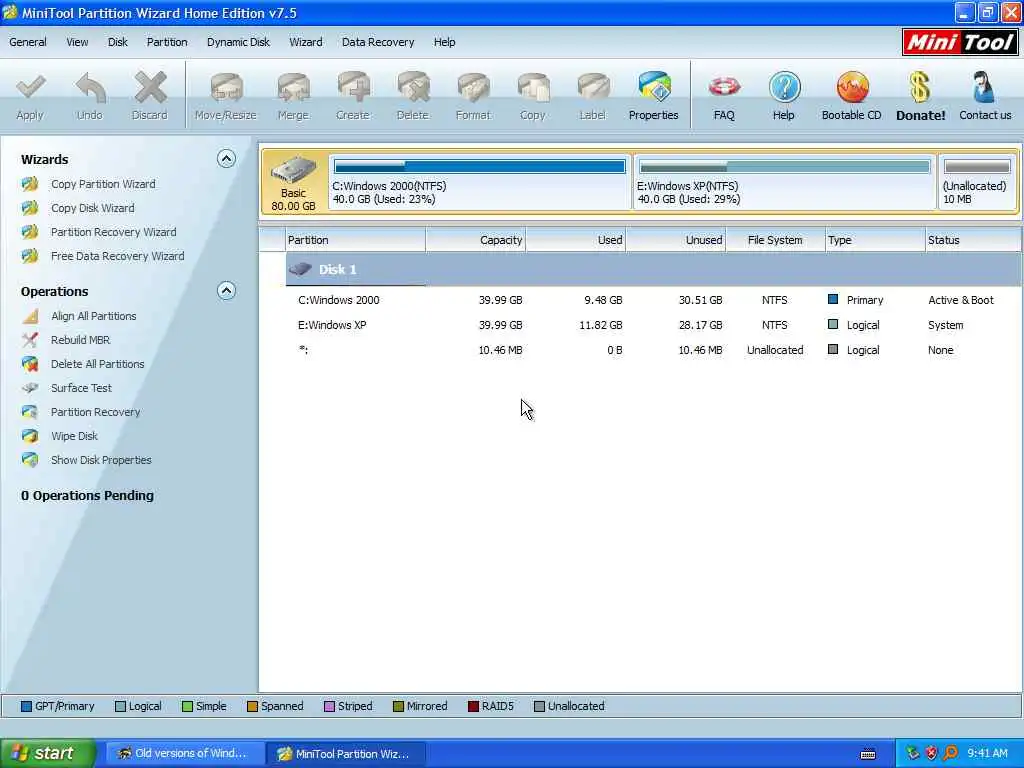Select the Disk 1 header row
This screenshot has width=1024, height=768.
click(653, 270)
